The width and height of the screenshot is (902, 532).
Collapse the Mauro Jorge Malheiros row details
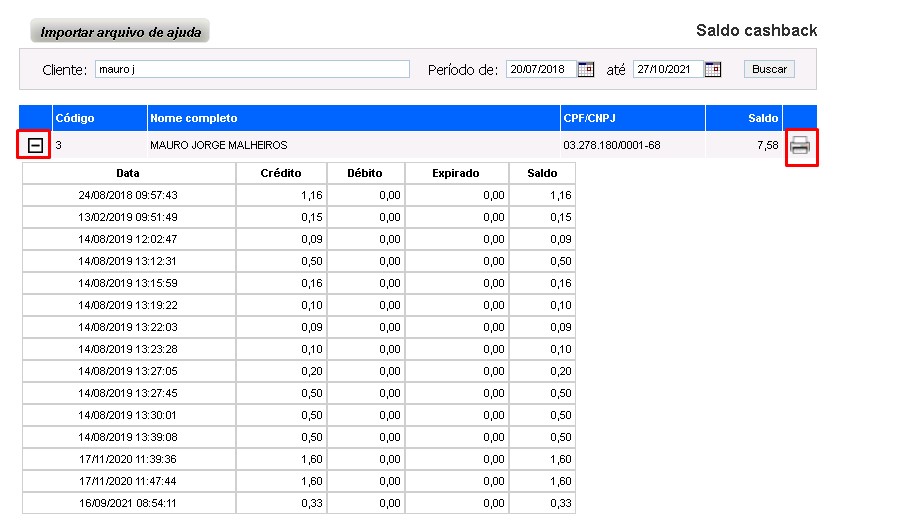(35, 146)
